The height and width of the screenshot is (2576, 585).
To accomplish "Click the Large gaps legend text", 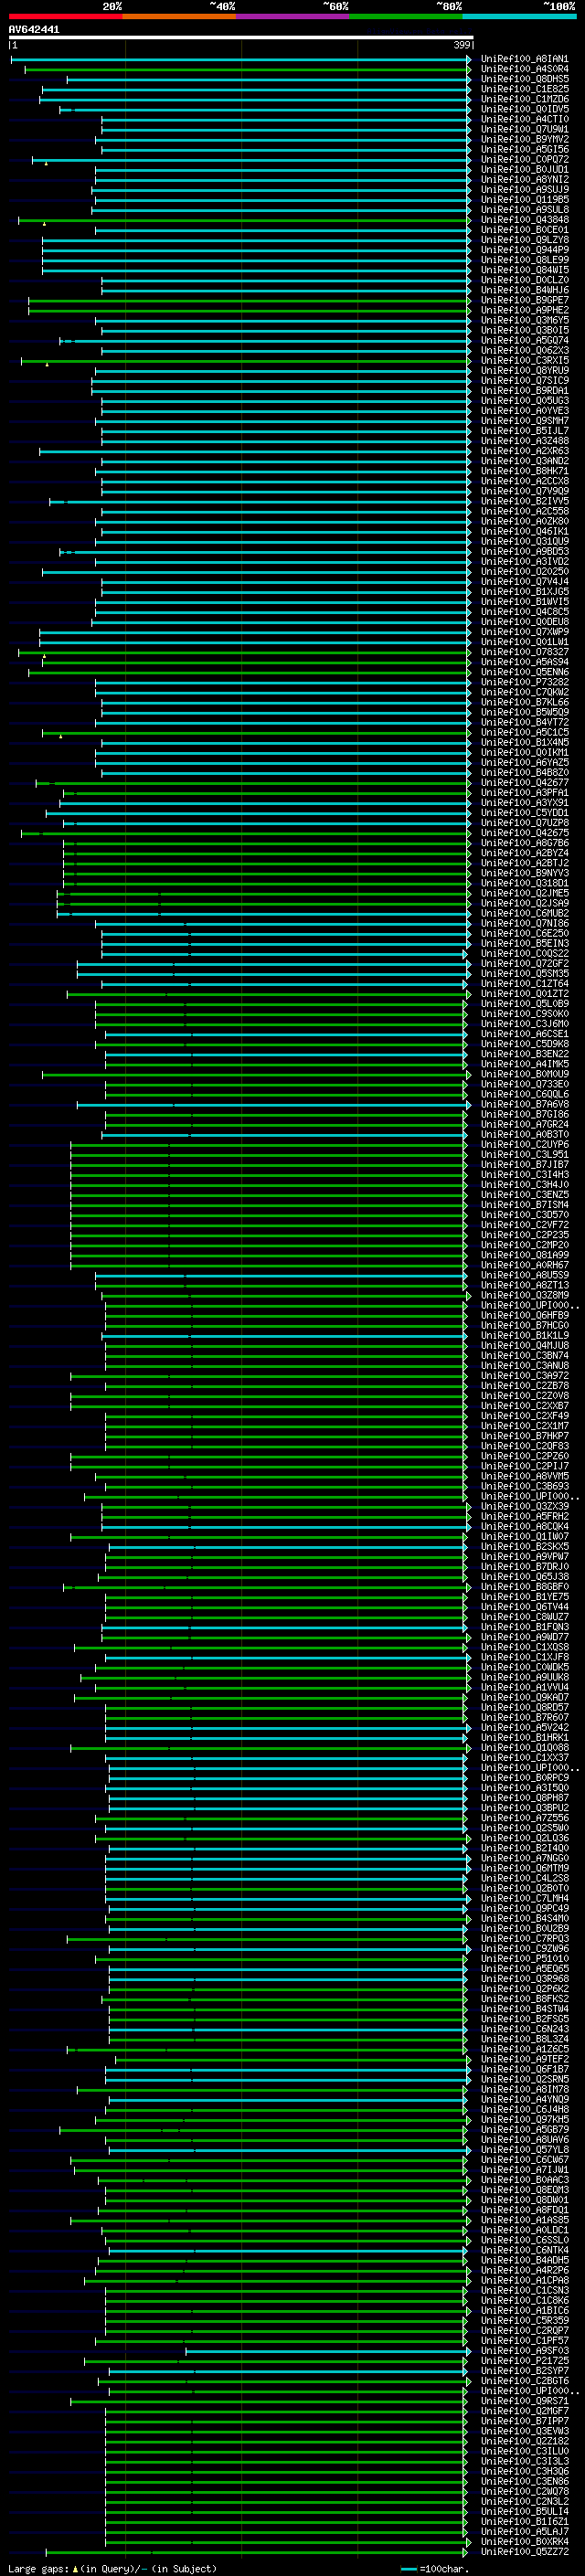I will [38, 2568].
